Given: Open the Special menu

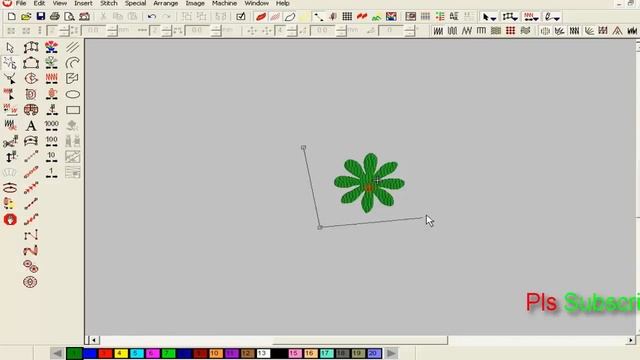Looking at the screenshot, I should [x=135, y=3].
